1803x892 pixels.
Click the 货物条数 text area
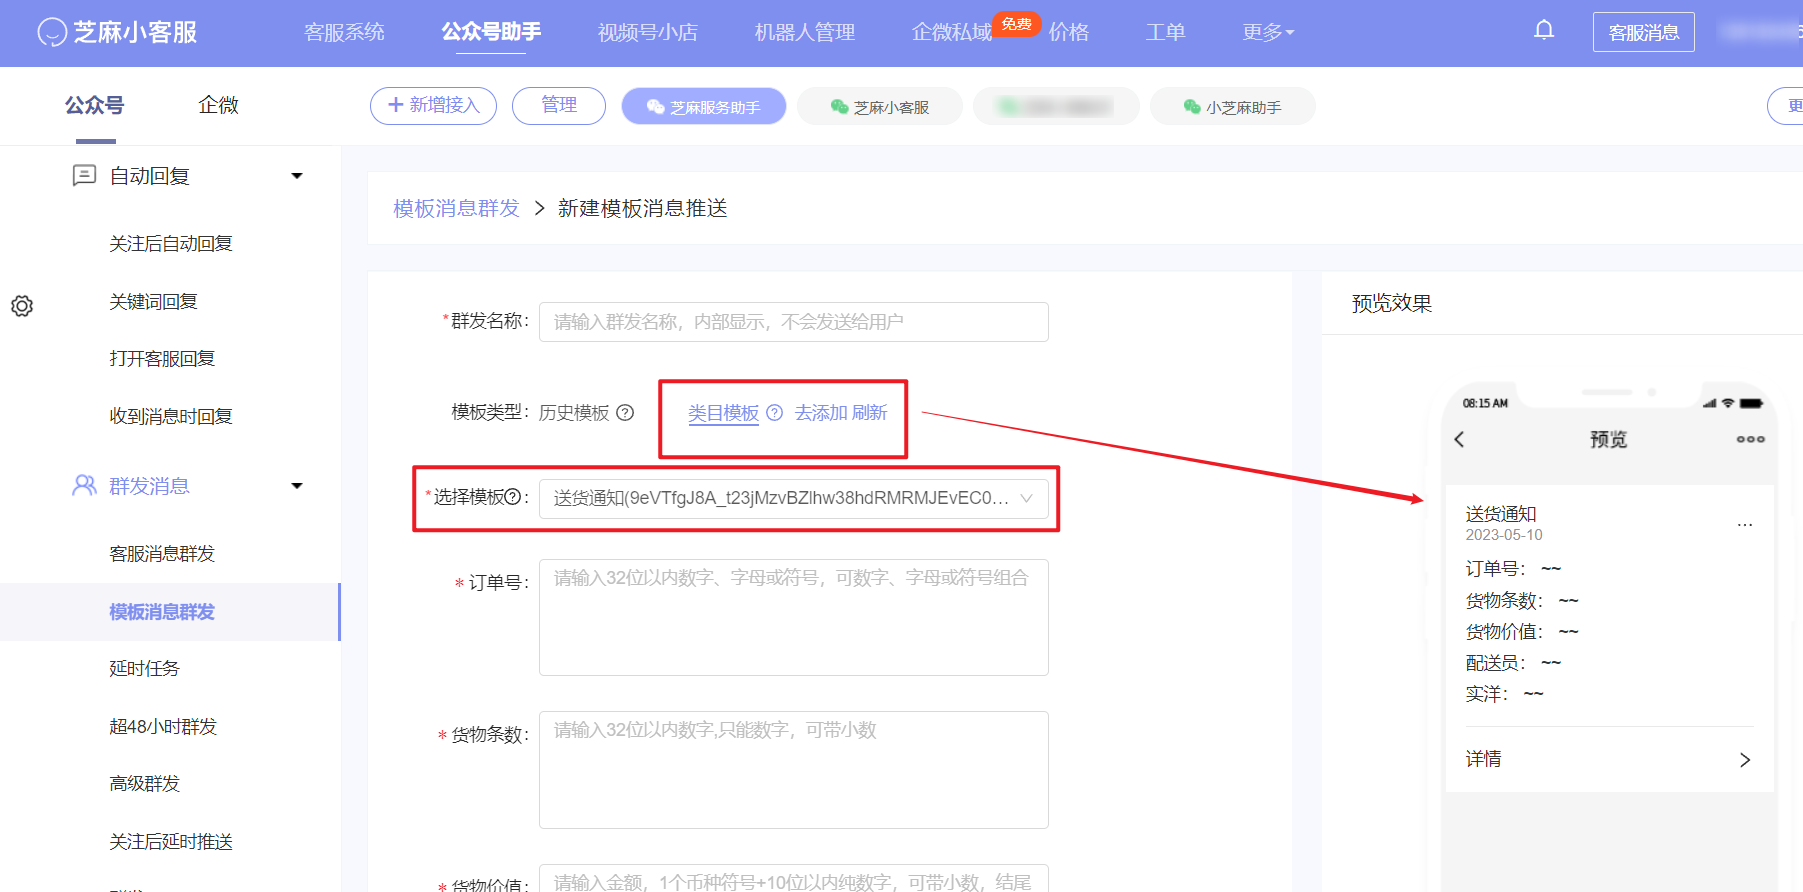794,770
